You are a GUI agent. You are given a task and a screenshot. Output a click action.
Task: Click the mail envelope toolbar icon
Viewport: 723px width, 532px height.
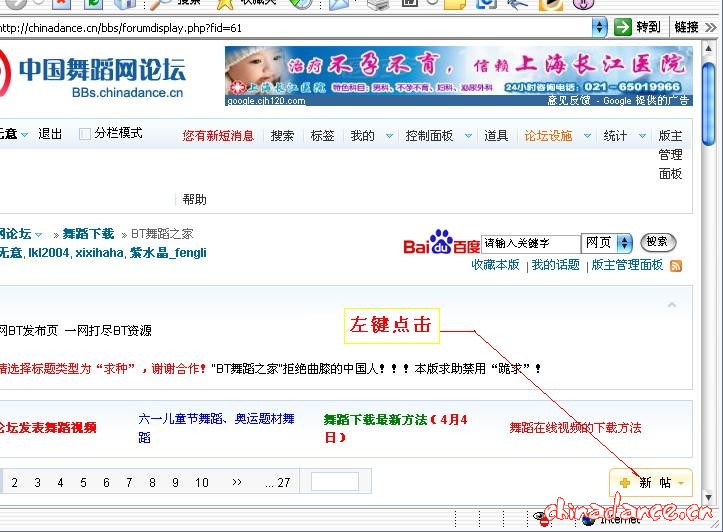click(x=338, y=4)
